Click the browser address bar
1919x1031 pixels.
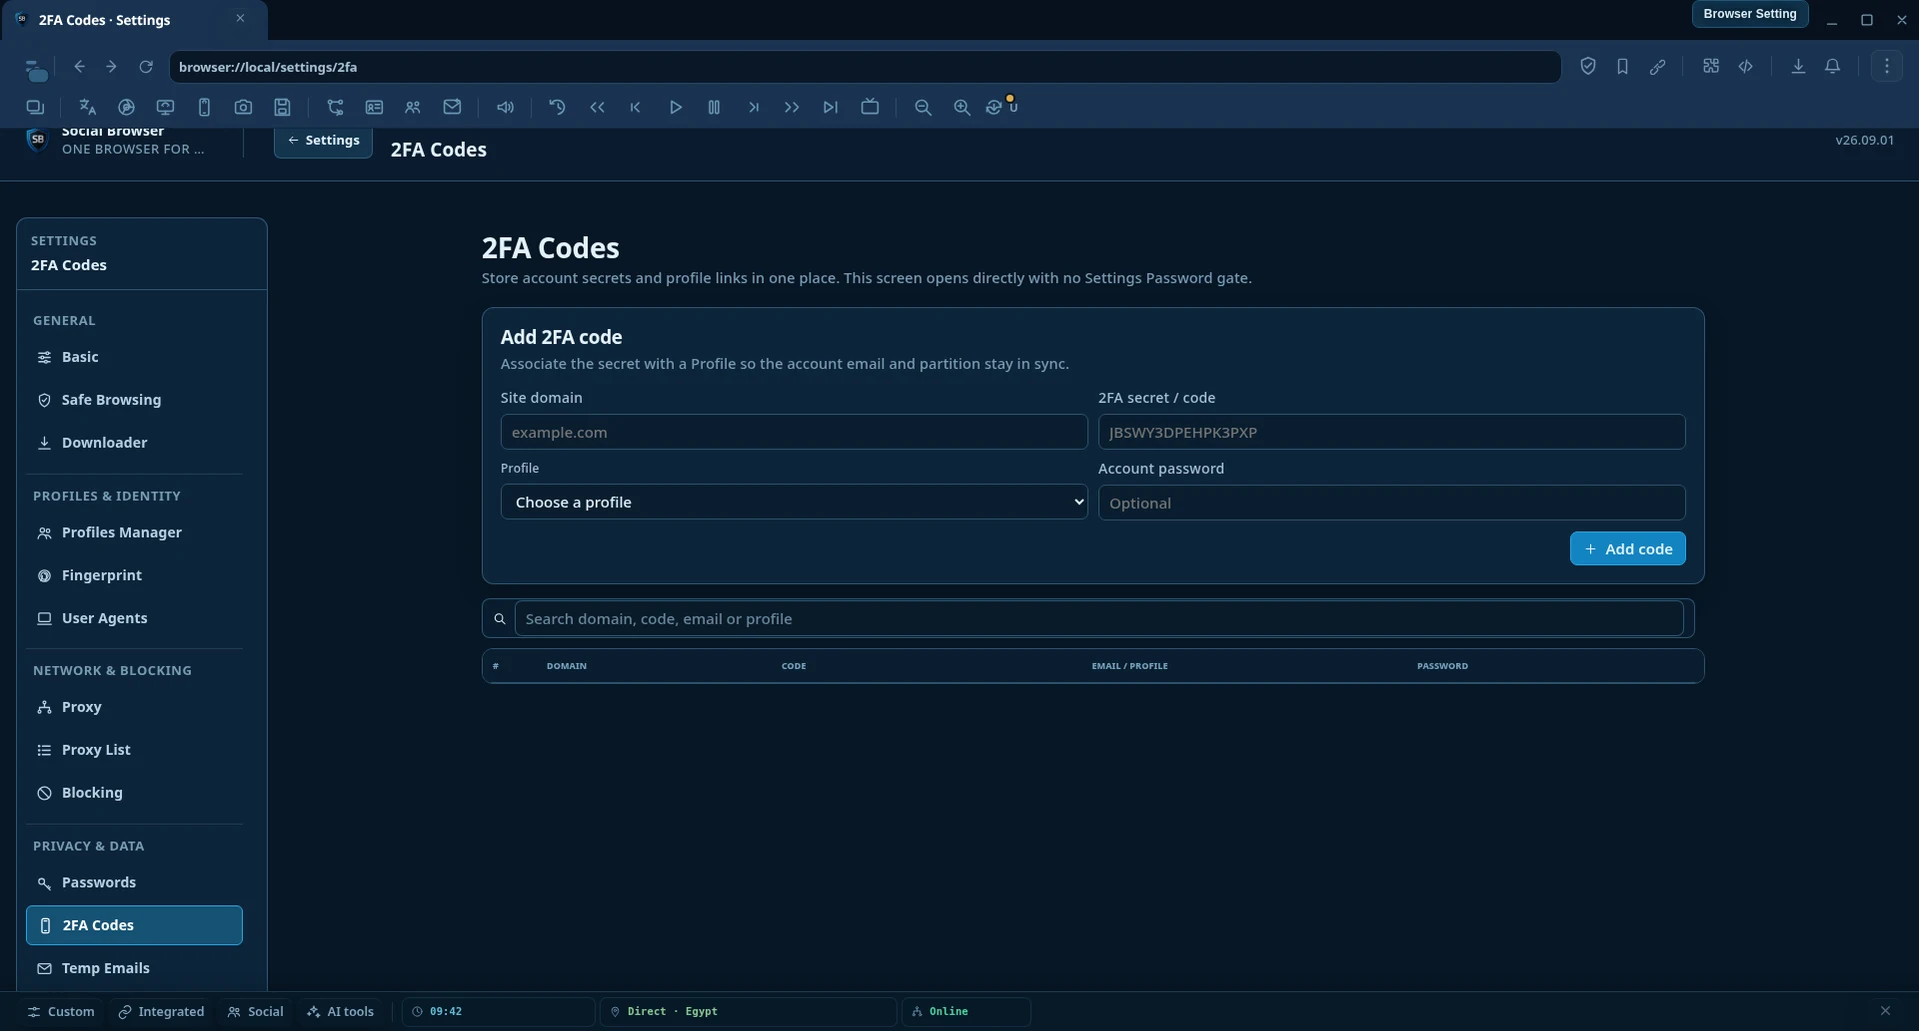[864, 67]
